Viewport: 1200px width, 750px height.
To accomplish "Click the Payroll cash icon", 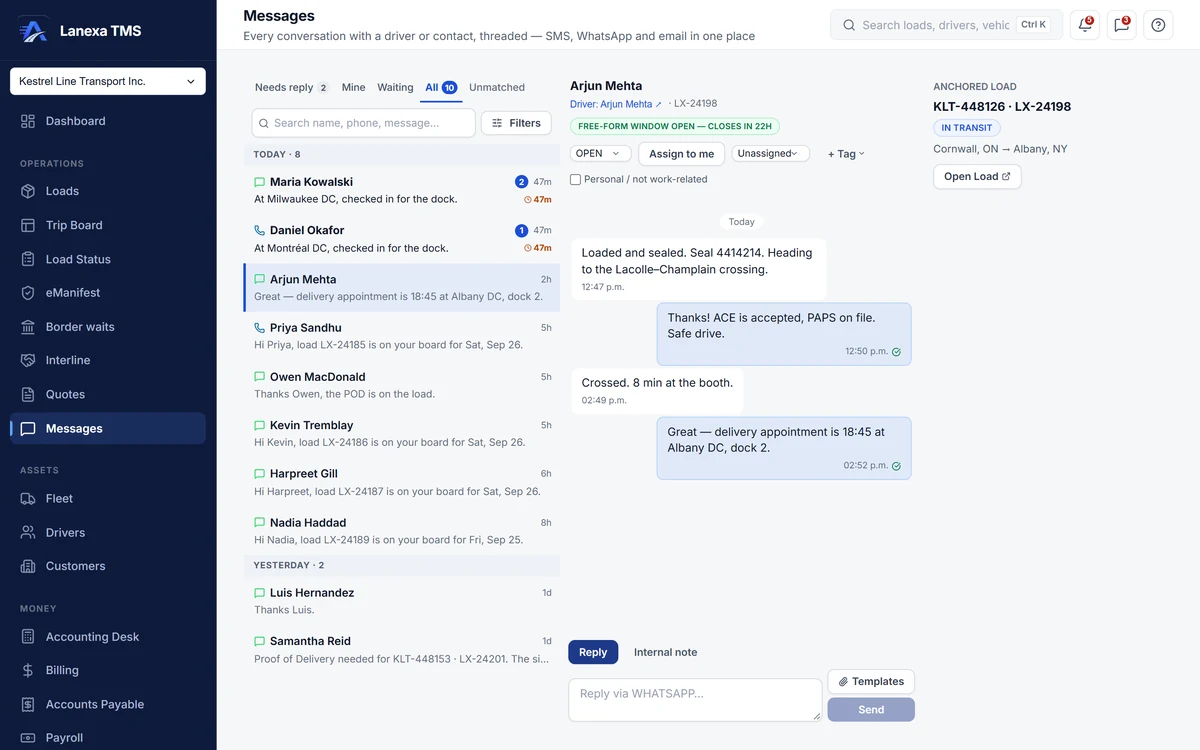I will point(28,738).
